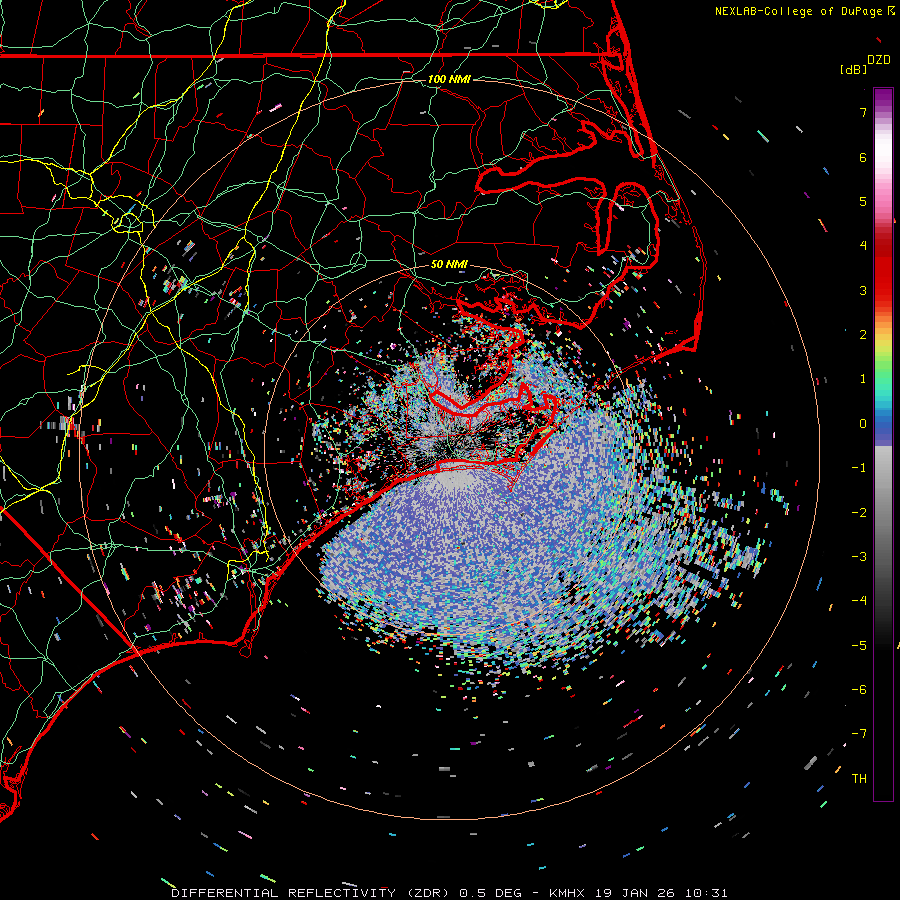The width and height of the screenshot is (900, 900).
Task: Click the 1 value on the ZDR scale
Action: point(863,379)
